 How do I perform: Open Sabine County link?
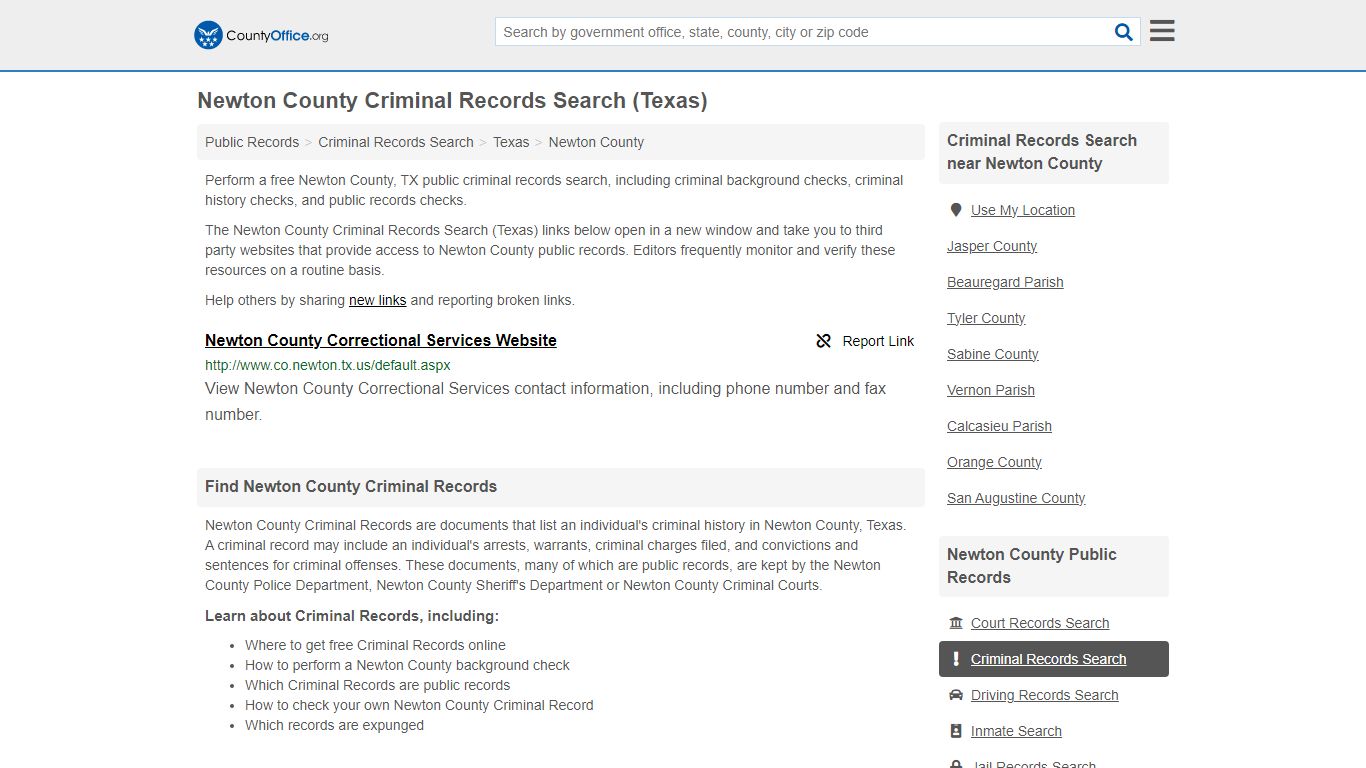point(993,354)
